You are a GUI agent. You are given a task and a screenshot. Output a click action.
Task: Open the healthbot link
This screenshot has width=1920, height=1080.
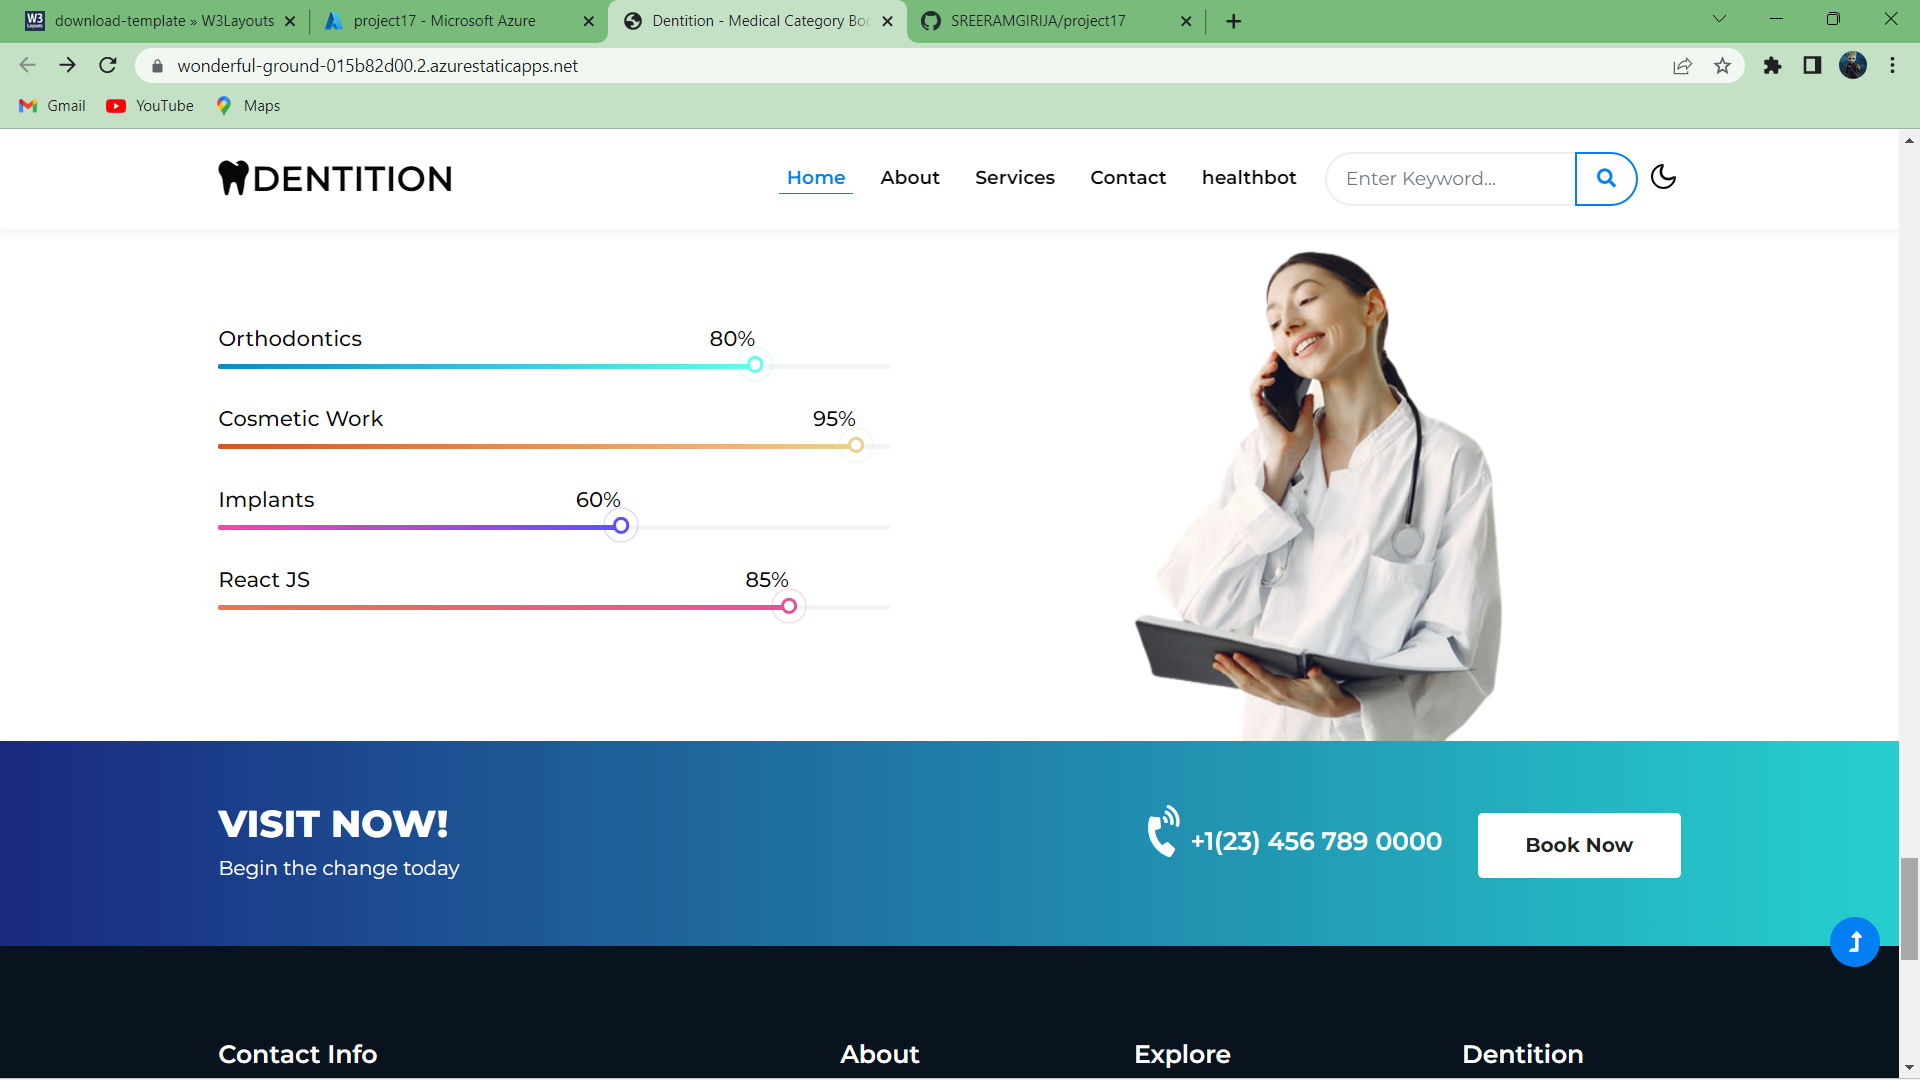[x=1248, y=177]
